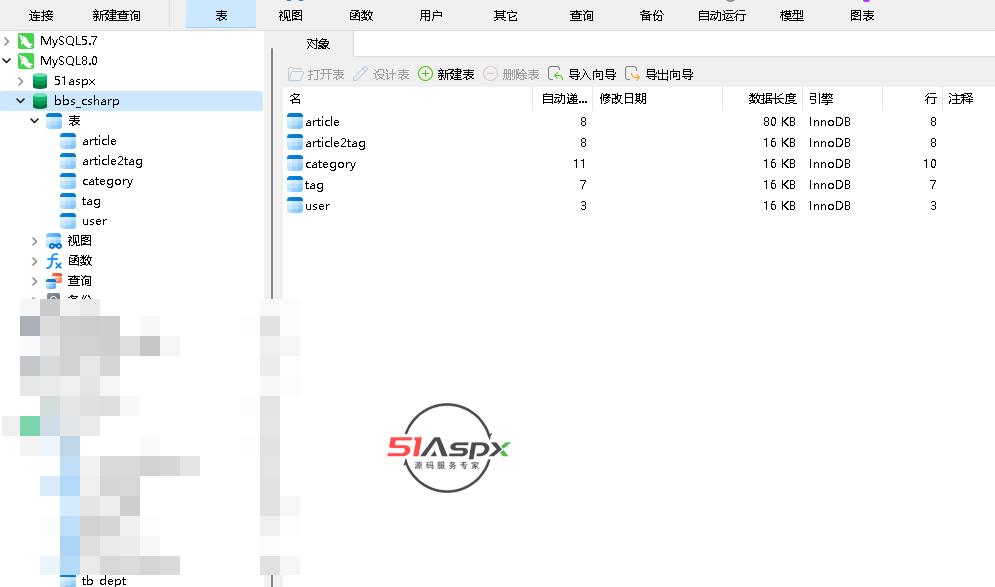
Task: Click the MySQL5.7 connection icon
Action: pos(26,41)
